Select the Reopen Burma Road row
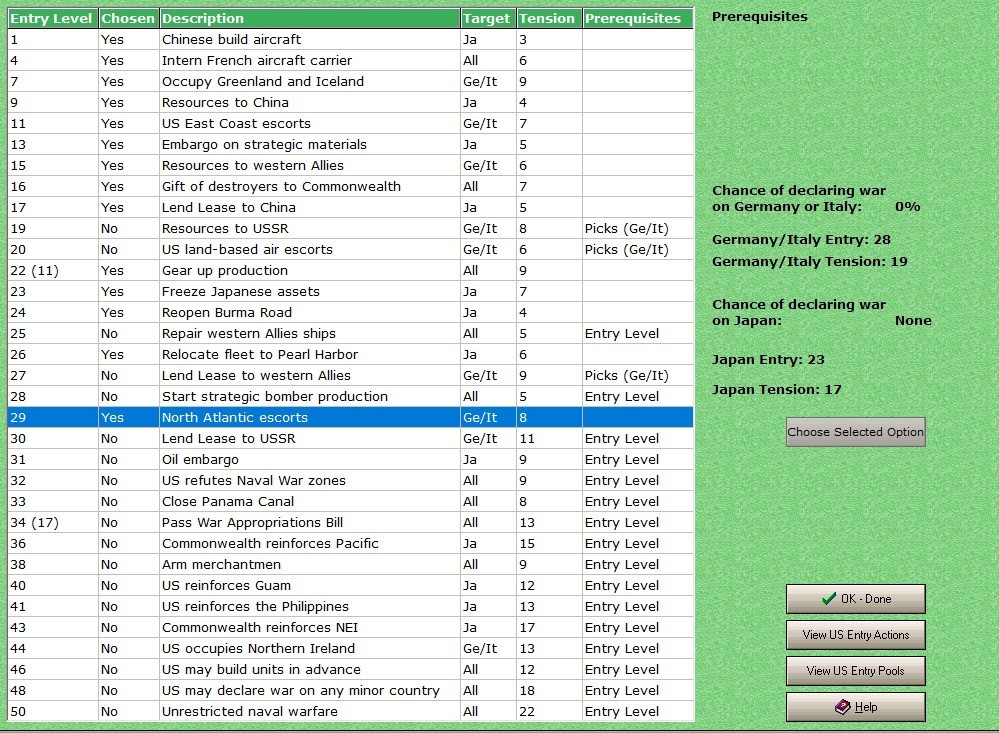This screenshot has height=733, width=999. click(350, 313)
